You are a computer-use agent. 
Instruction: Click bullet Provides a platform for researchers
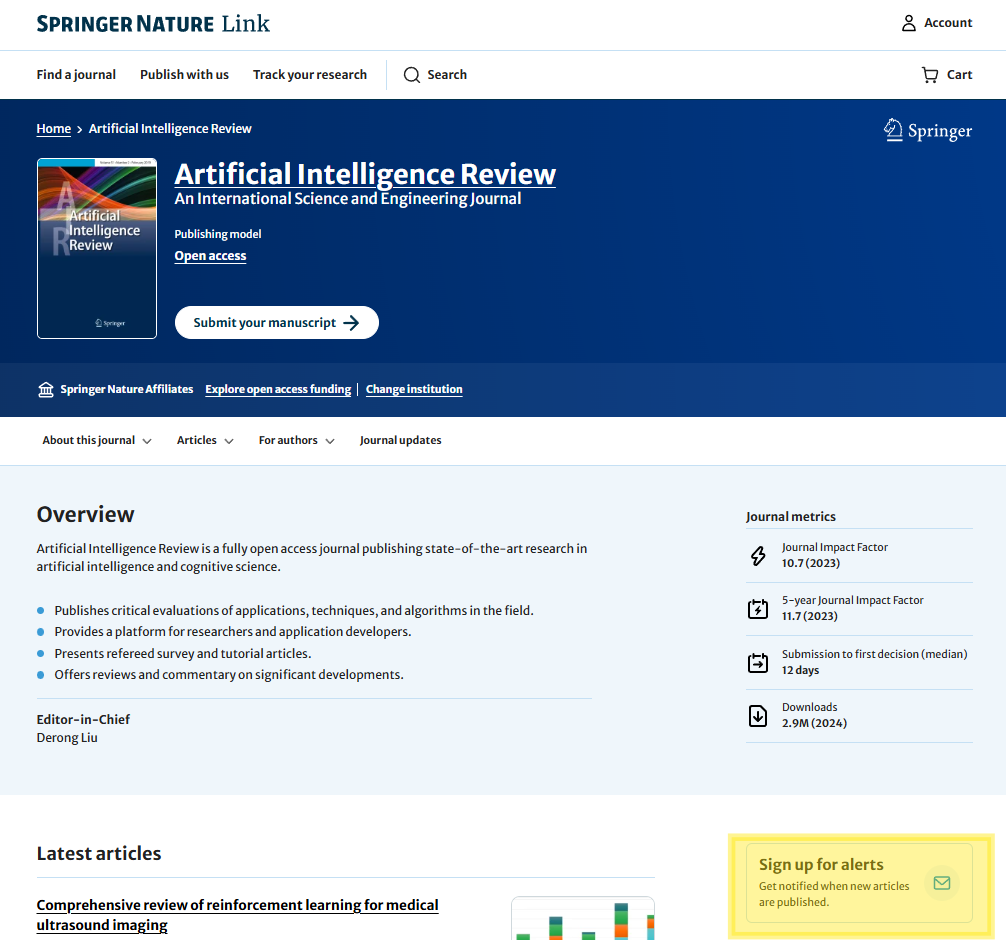tap(232, 631)
